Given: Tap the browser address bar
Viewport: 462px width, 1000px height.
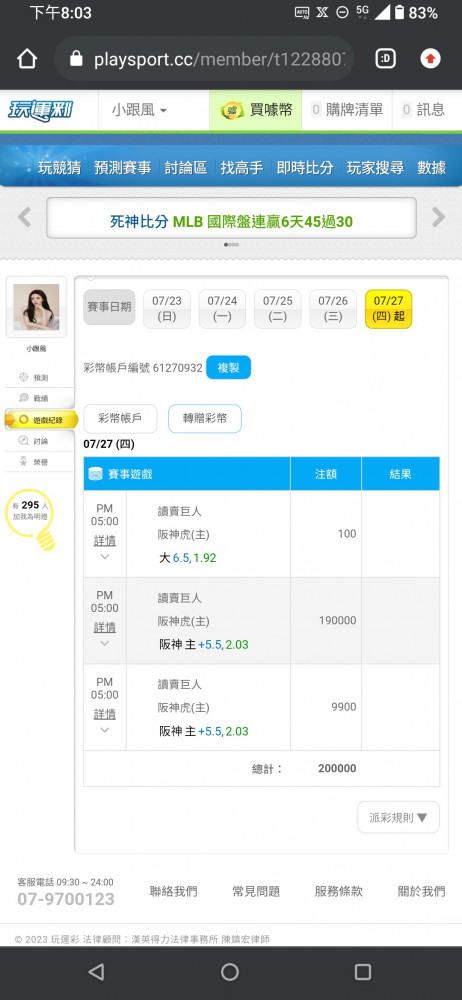Looking at the screenshot, I should coord(204,59).
